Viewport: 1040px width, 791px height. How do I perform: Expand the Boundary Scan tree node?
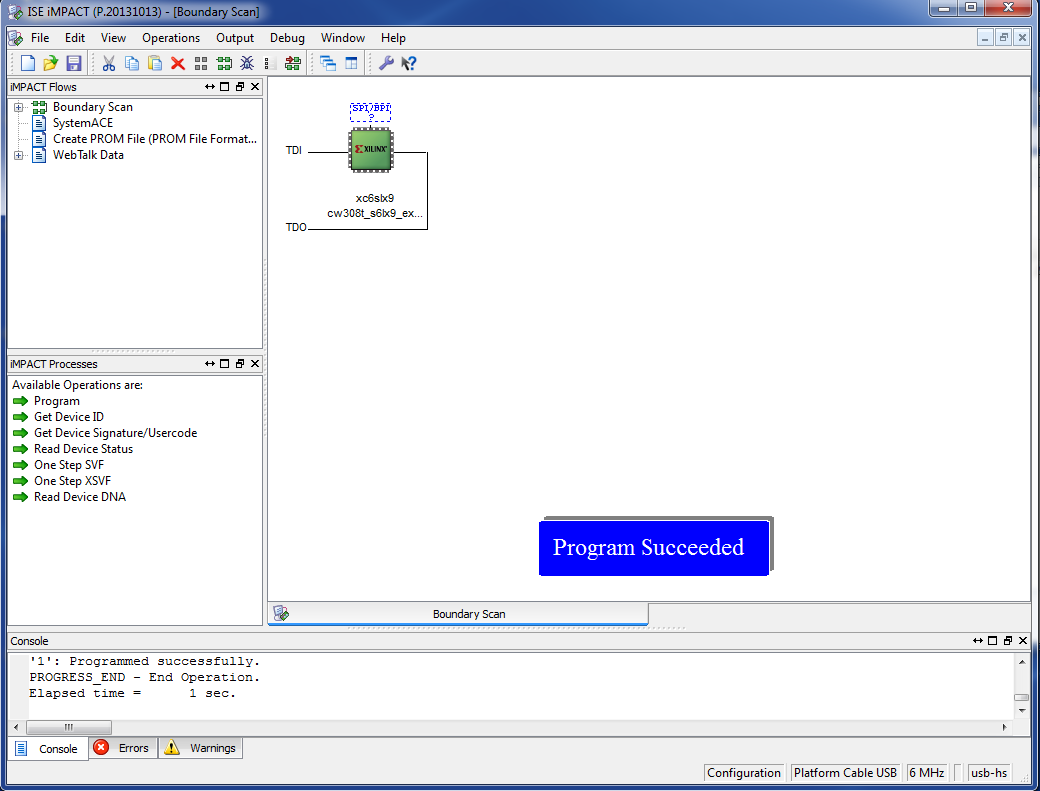pyautogui.click(x=19, y=107)
